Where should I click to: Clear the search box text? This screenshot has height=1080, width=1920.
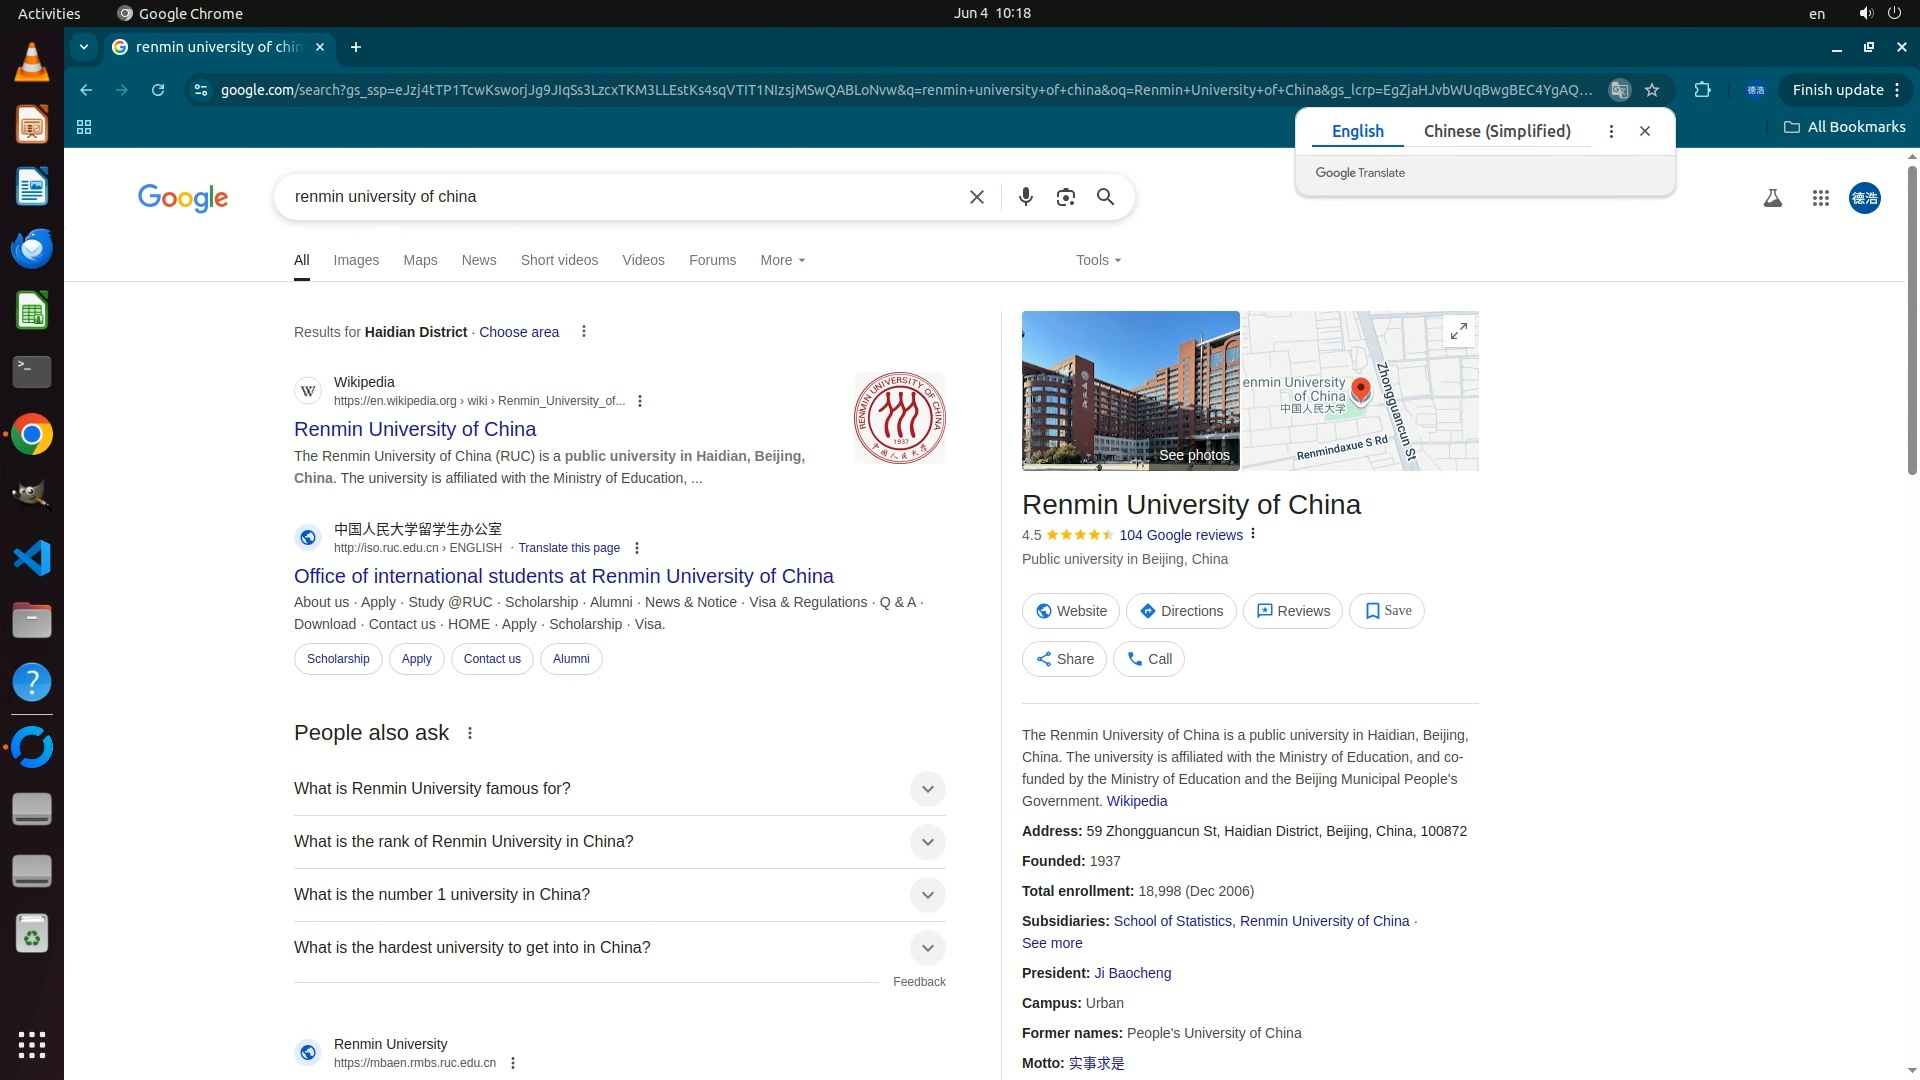click(976, 197)
